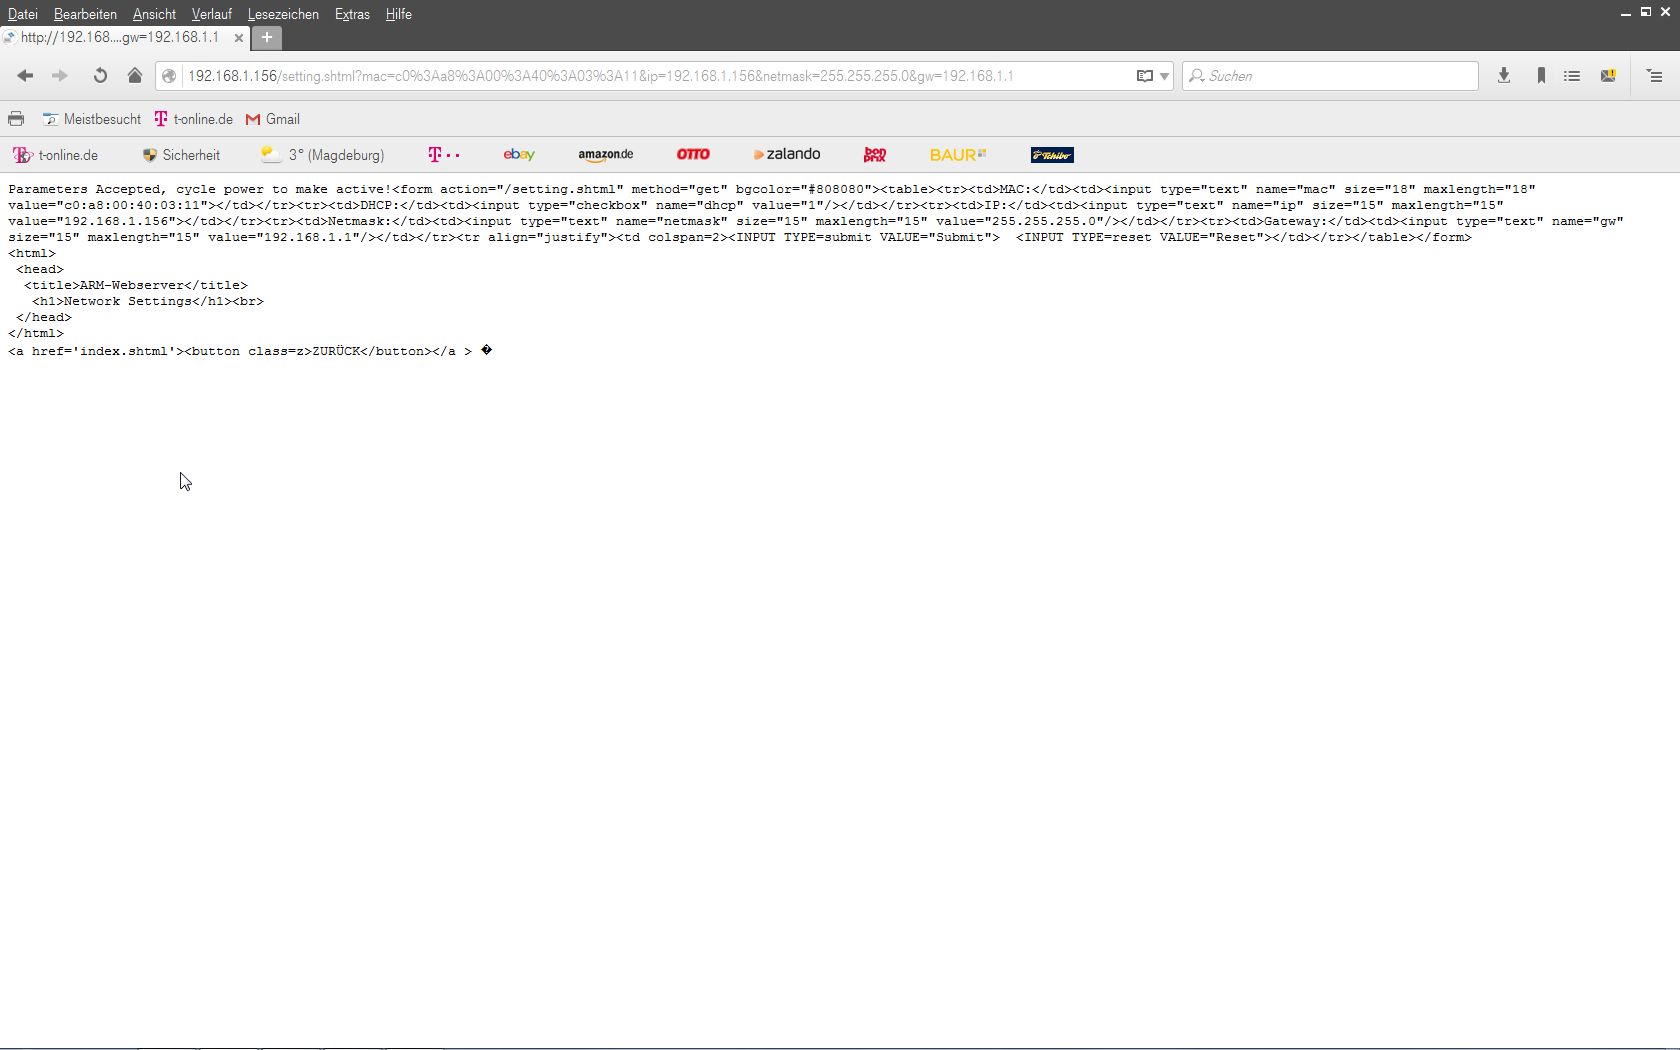Open the zalando shortcut
Screen dimensions: 1680x1050
click(x=787, y=155)
